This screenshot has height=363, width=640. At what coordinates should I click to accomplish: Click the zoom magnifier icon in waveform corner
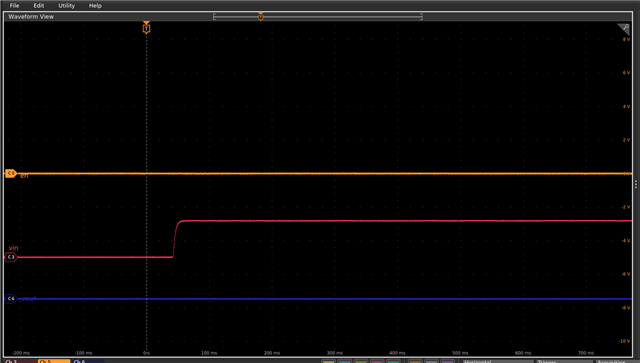(624, 29)
